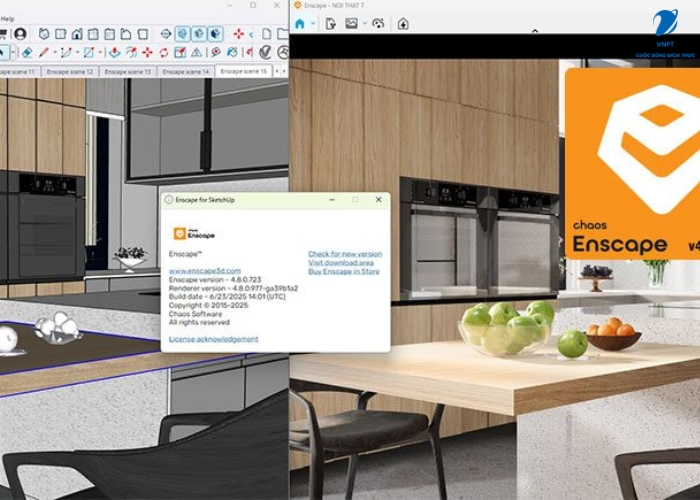
Task: Activate the Rotate tool
Action: pos(164,52)
